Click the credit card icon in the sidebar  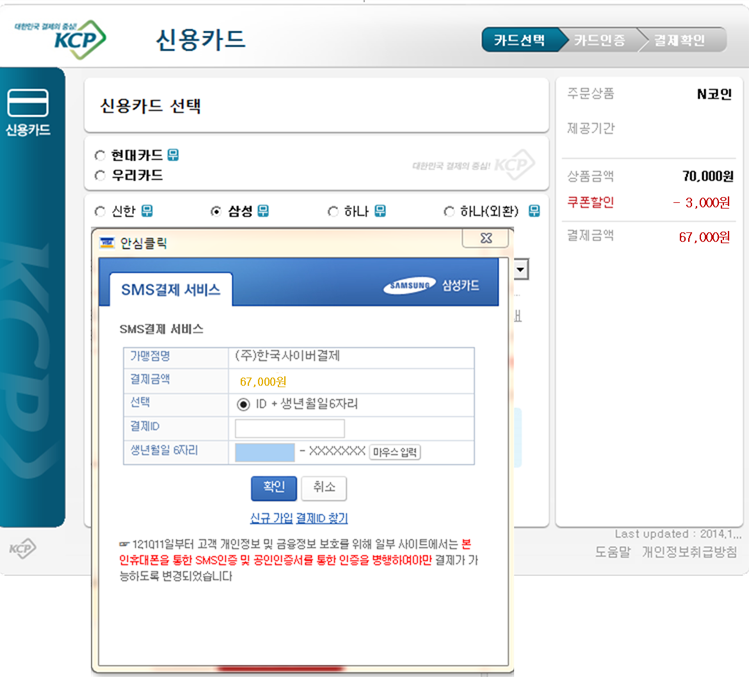[x=28, y=103]
